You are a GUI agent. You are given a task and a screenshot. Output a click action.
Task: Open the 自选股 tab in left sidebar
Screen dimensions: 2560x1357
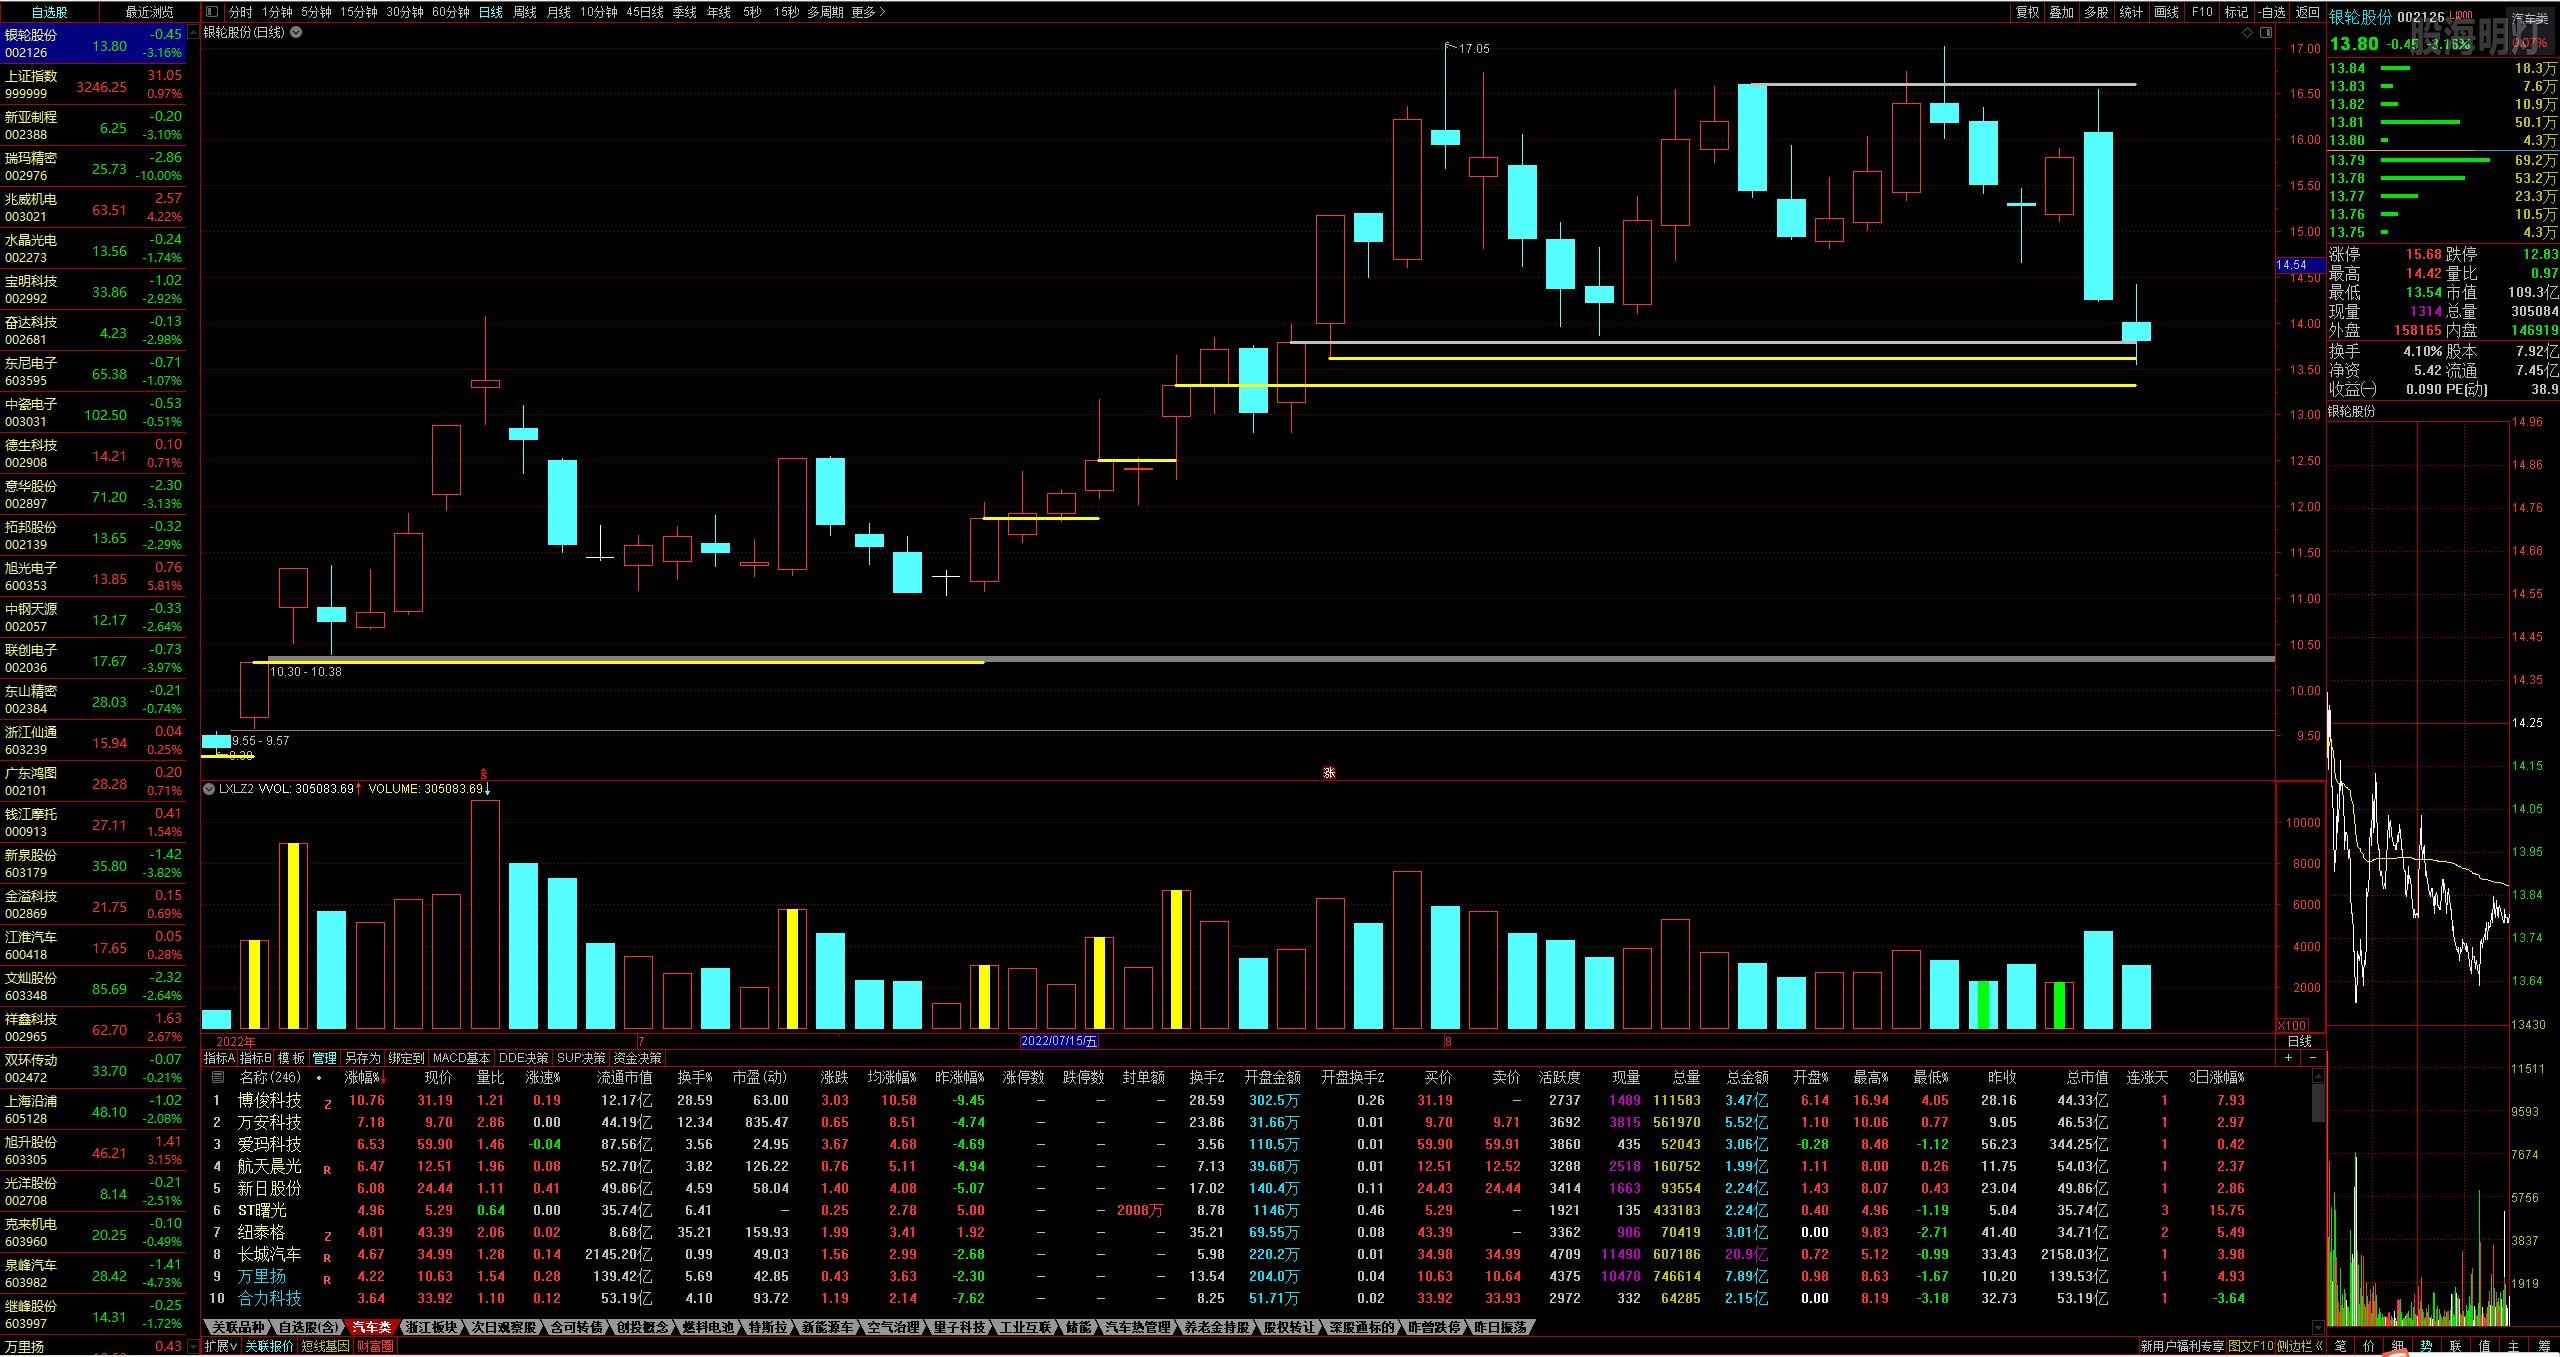(x=50, y=12)
